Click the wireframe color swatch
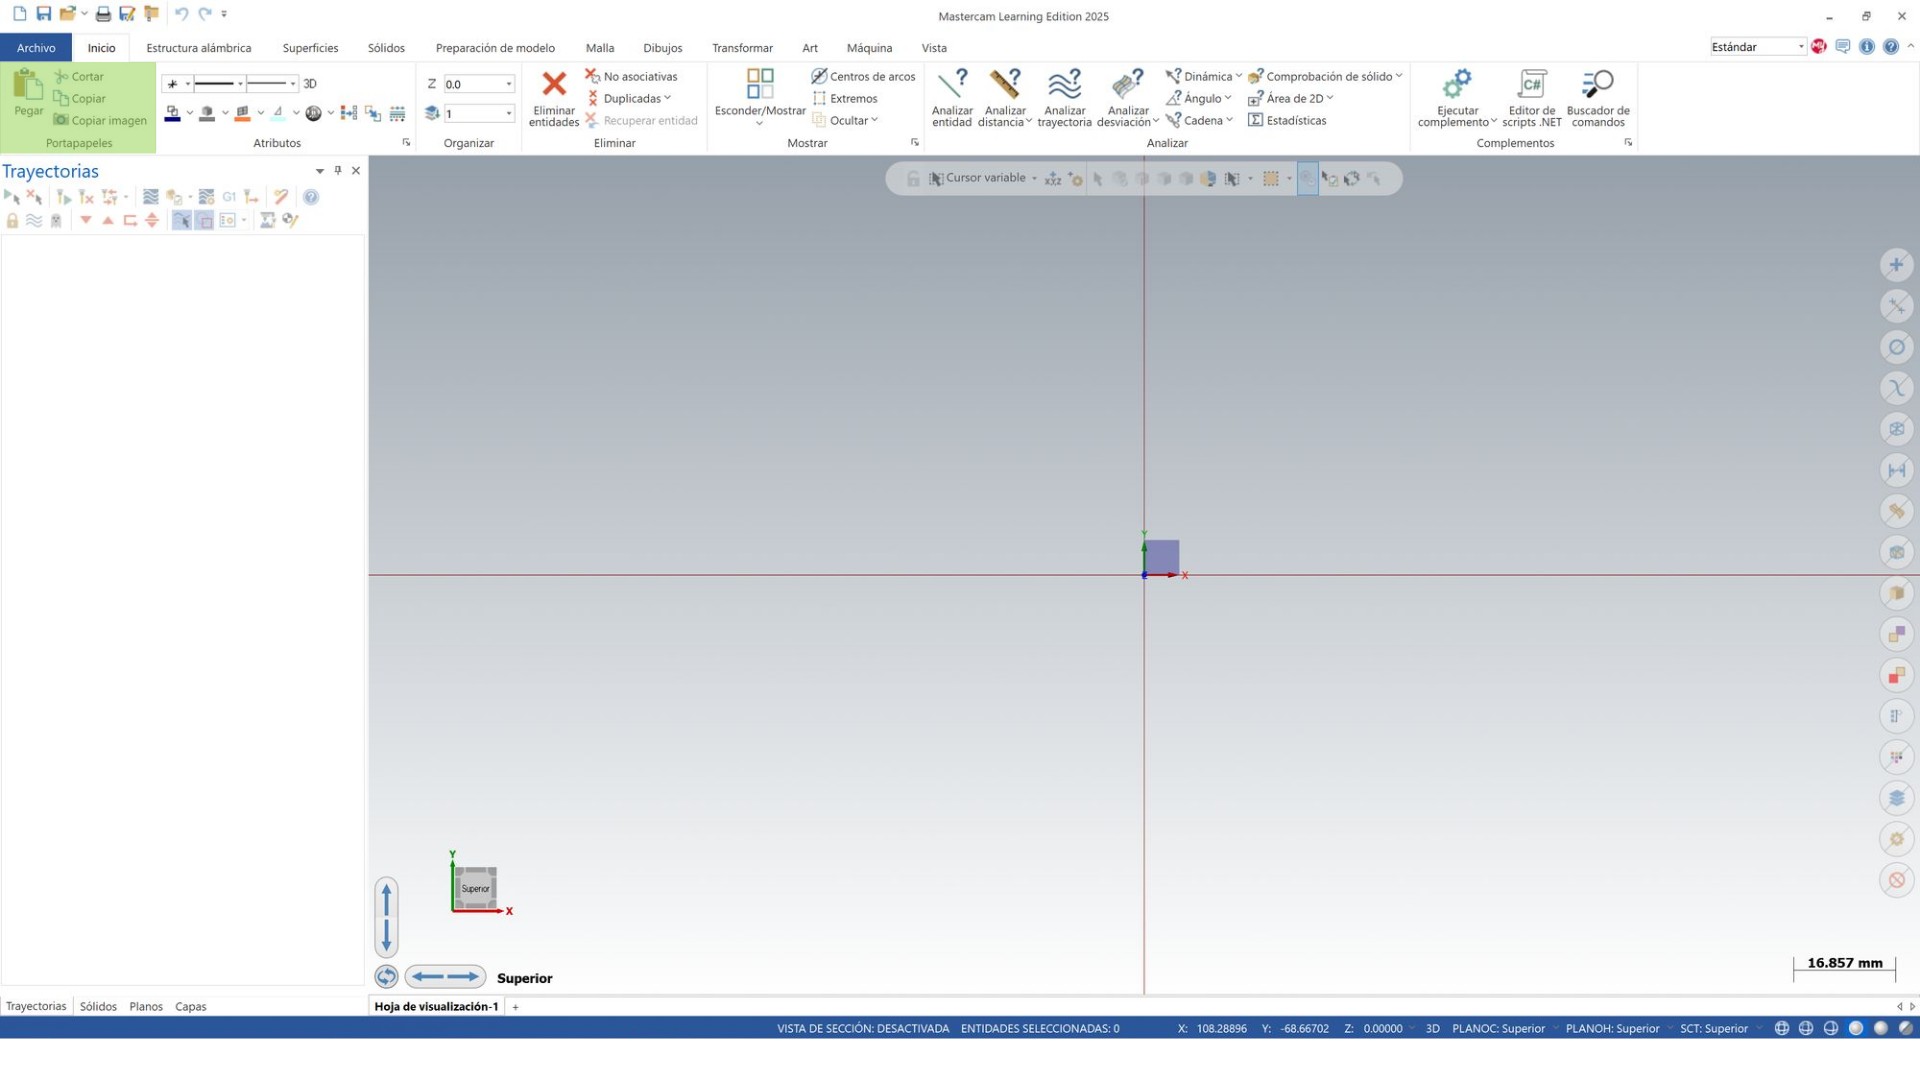The height and width of the screenshot is (1080, 1920). 173,114
